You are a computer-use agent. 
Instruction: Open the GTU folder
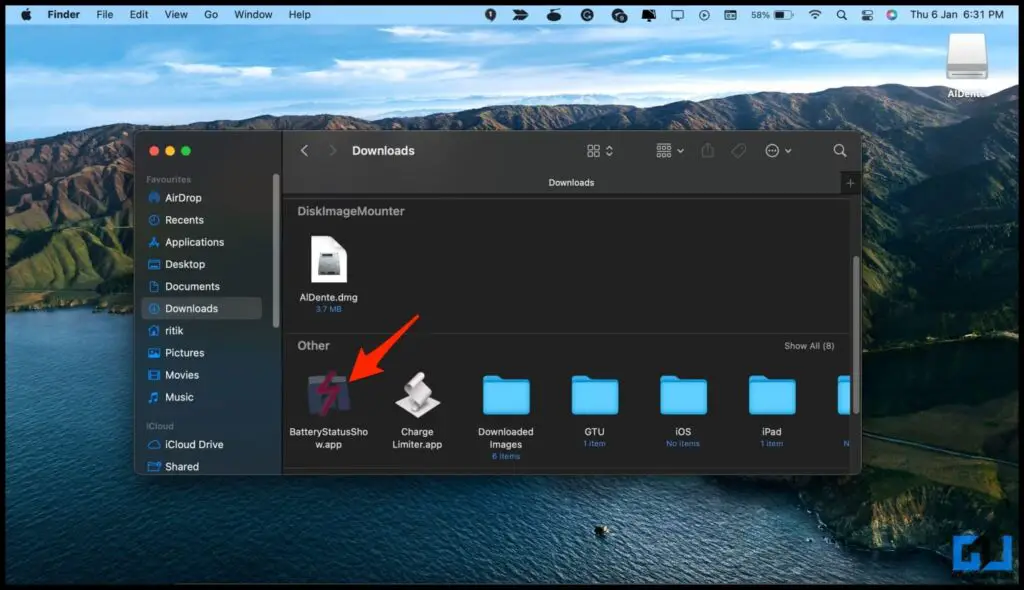(x=594, y=396)
